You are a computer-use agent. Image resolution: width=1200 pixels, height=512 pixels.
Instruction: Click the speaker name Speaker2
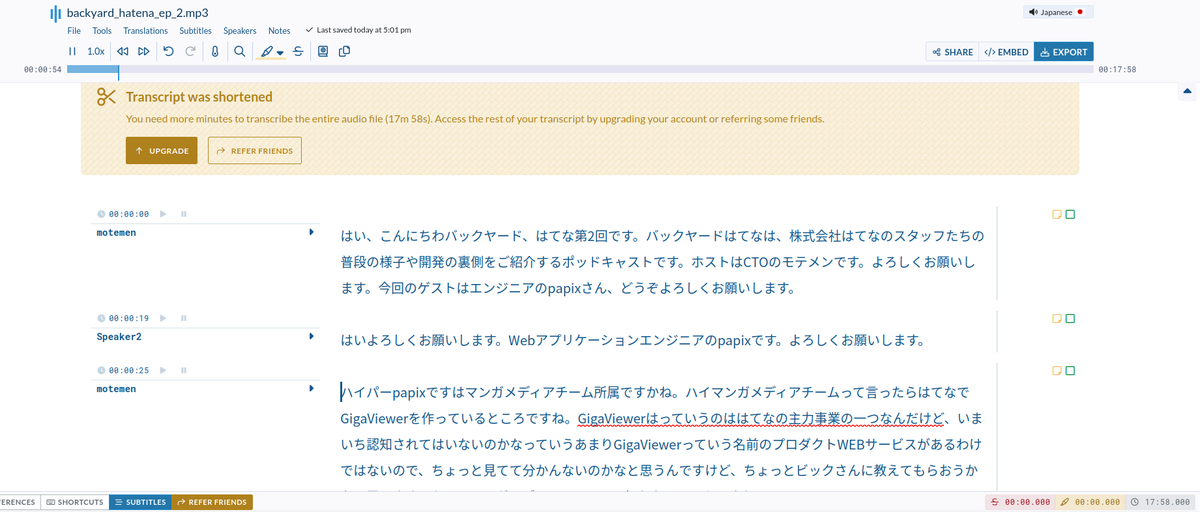click(x=119, y=336)
